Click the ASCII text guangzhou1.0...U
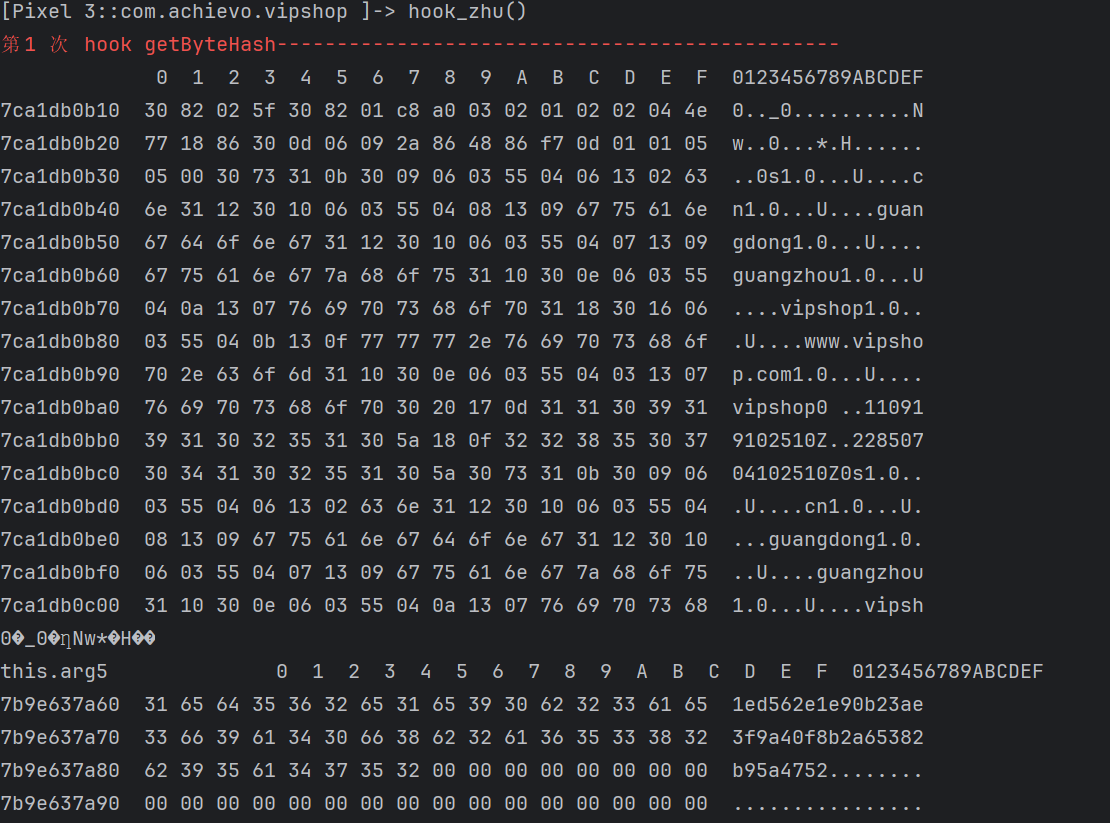Viewport: 1110px width, 823px height. pyautogui.click(x=827, y=276)
